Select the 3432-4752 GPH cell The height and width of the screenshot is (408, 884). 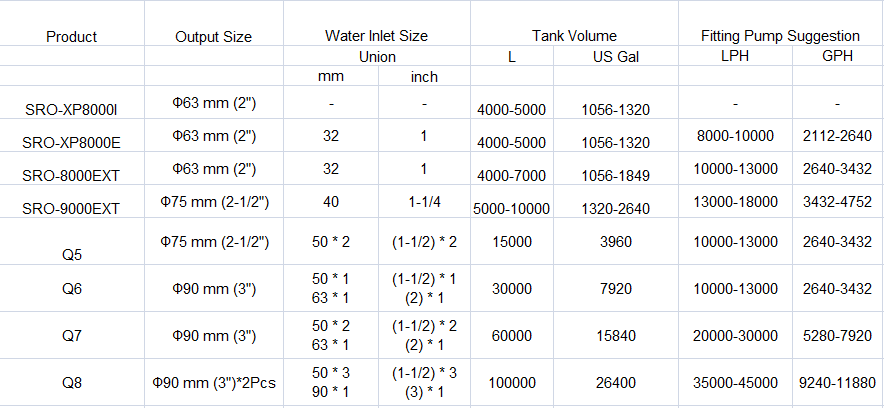point(837,201)
